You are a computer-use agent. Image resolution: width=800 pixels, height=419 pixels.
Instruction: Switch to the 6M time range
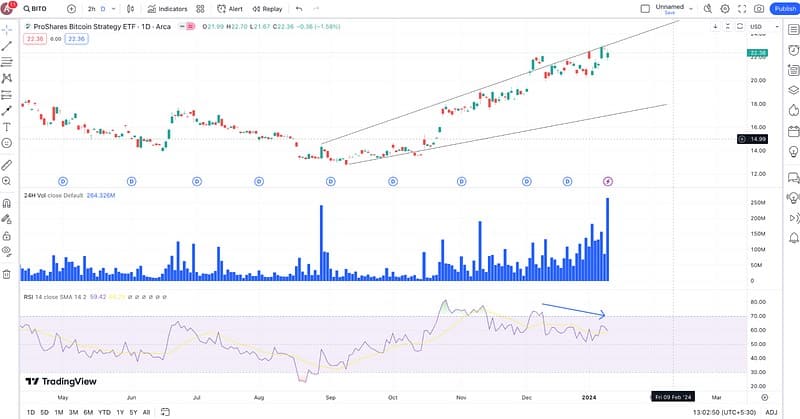(87, 412)
